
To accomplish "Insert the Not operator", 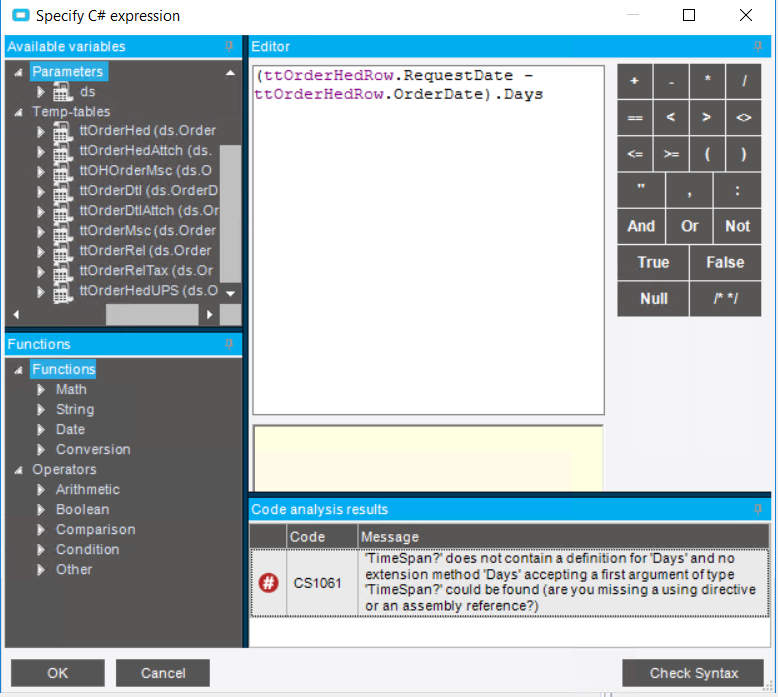I will 737,226.
